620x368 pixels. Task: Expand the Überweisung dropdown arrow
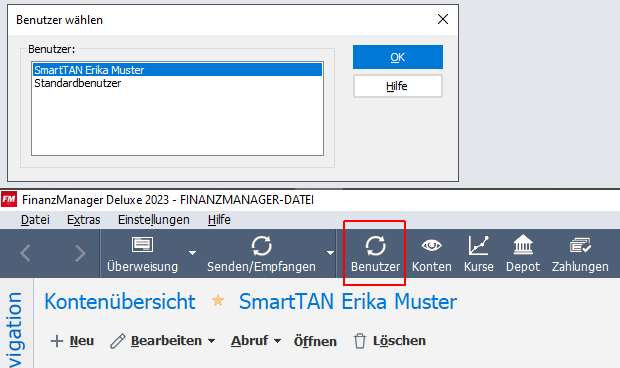192,253
